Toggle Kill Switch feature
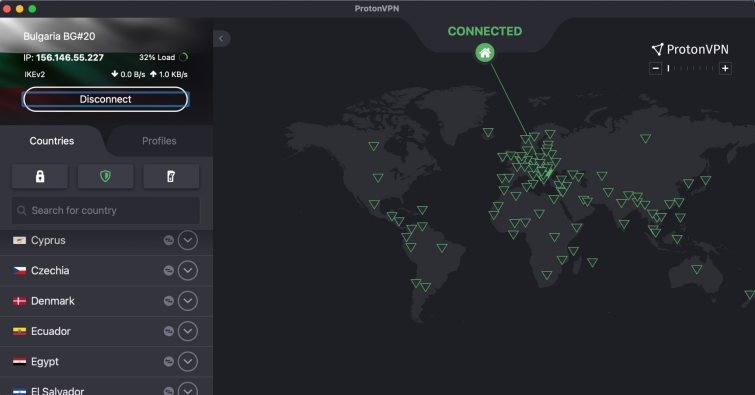This screenshot has width=755, height=395. point(171,176)
